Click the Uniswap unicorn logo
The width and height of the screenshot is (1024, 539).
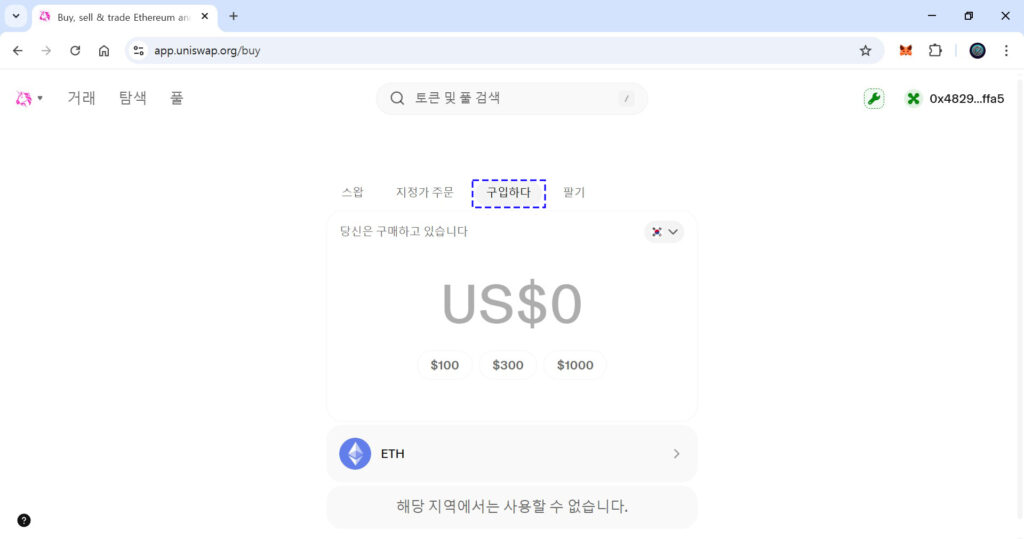point(24,98)
